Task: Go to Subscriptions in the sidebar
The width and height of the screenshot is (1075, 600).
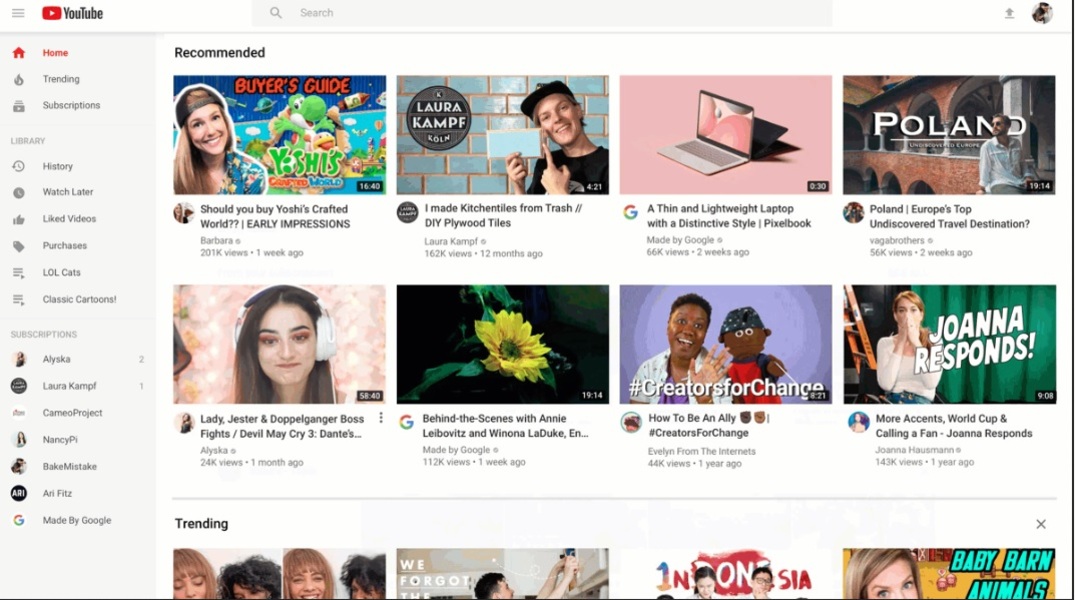Action: pyautogui.click(x=71, y=105)
